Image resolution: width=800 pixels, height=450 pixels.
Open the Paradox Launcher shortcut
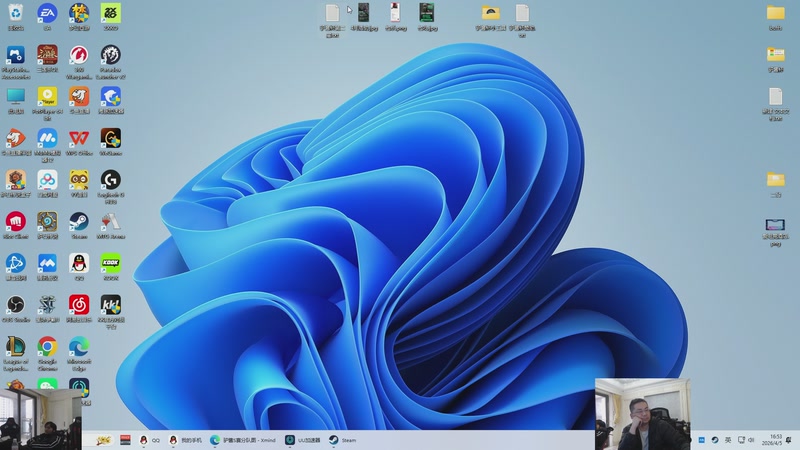click(x=111, y=55)
